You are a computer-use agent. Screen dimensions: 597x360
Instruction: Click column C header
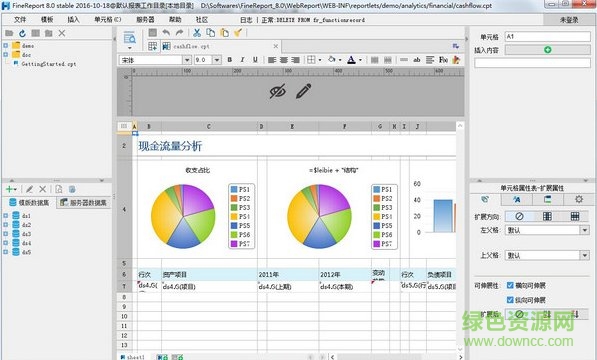209,126
